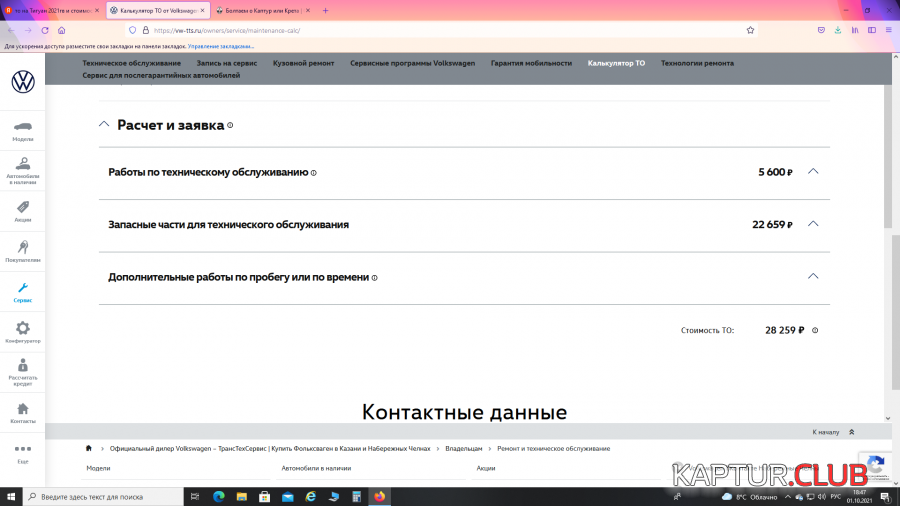Open Кузовной ремонт menu item
The width and height of the screenshot is (900, 506).
(x=304, y=63)
